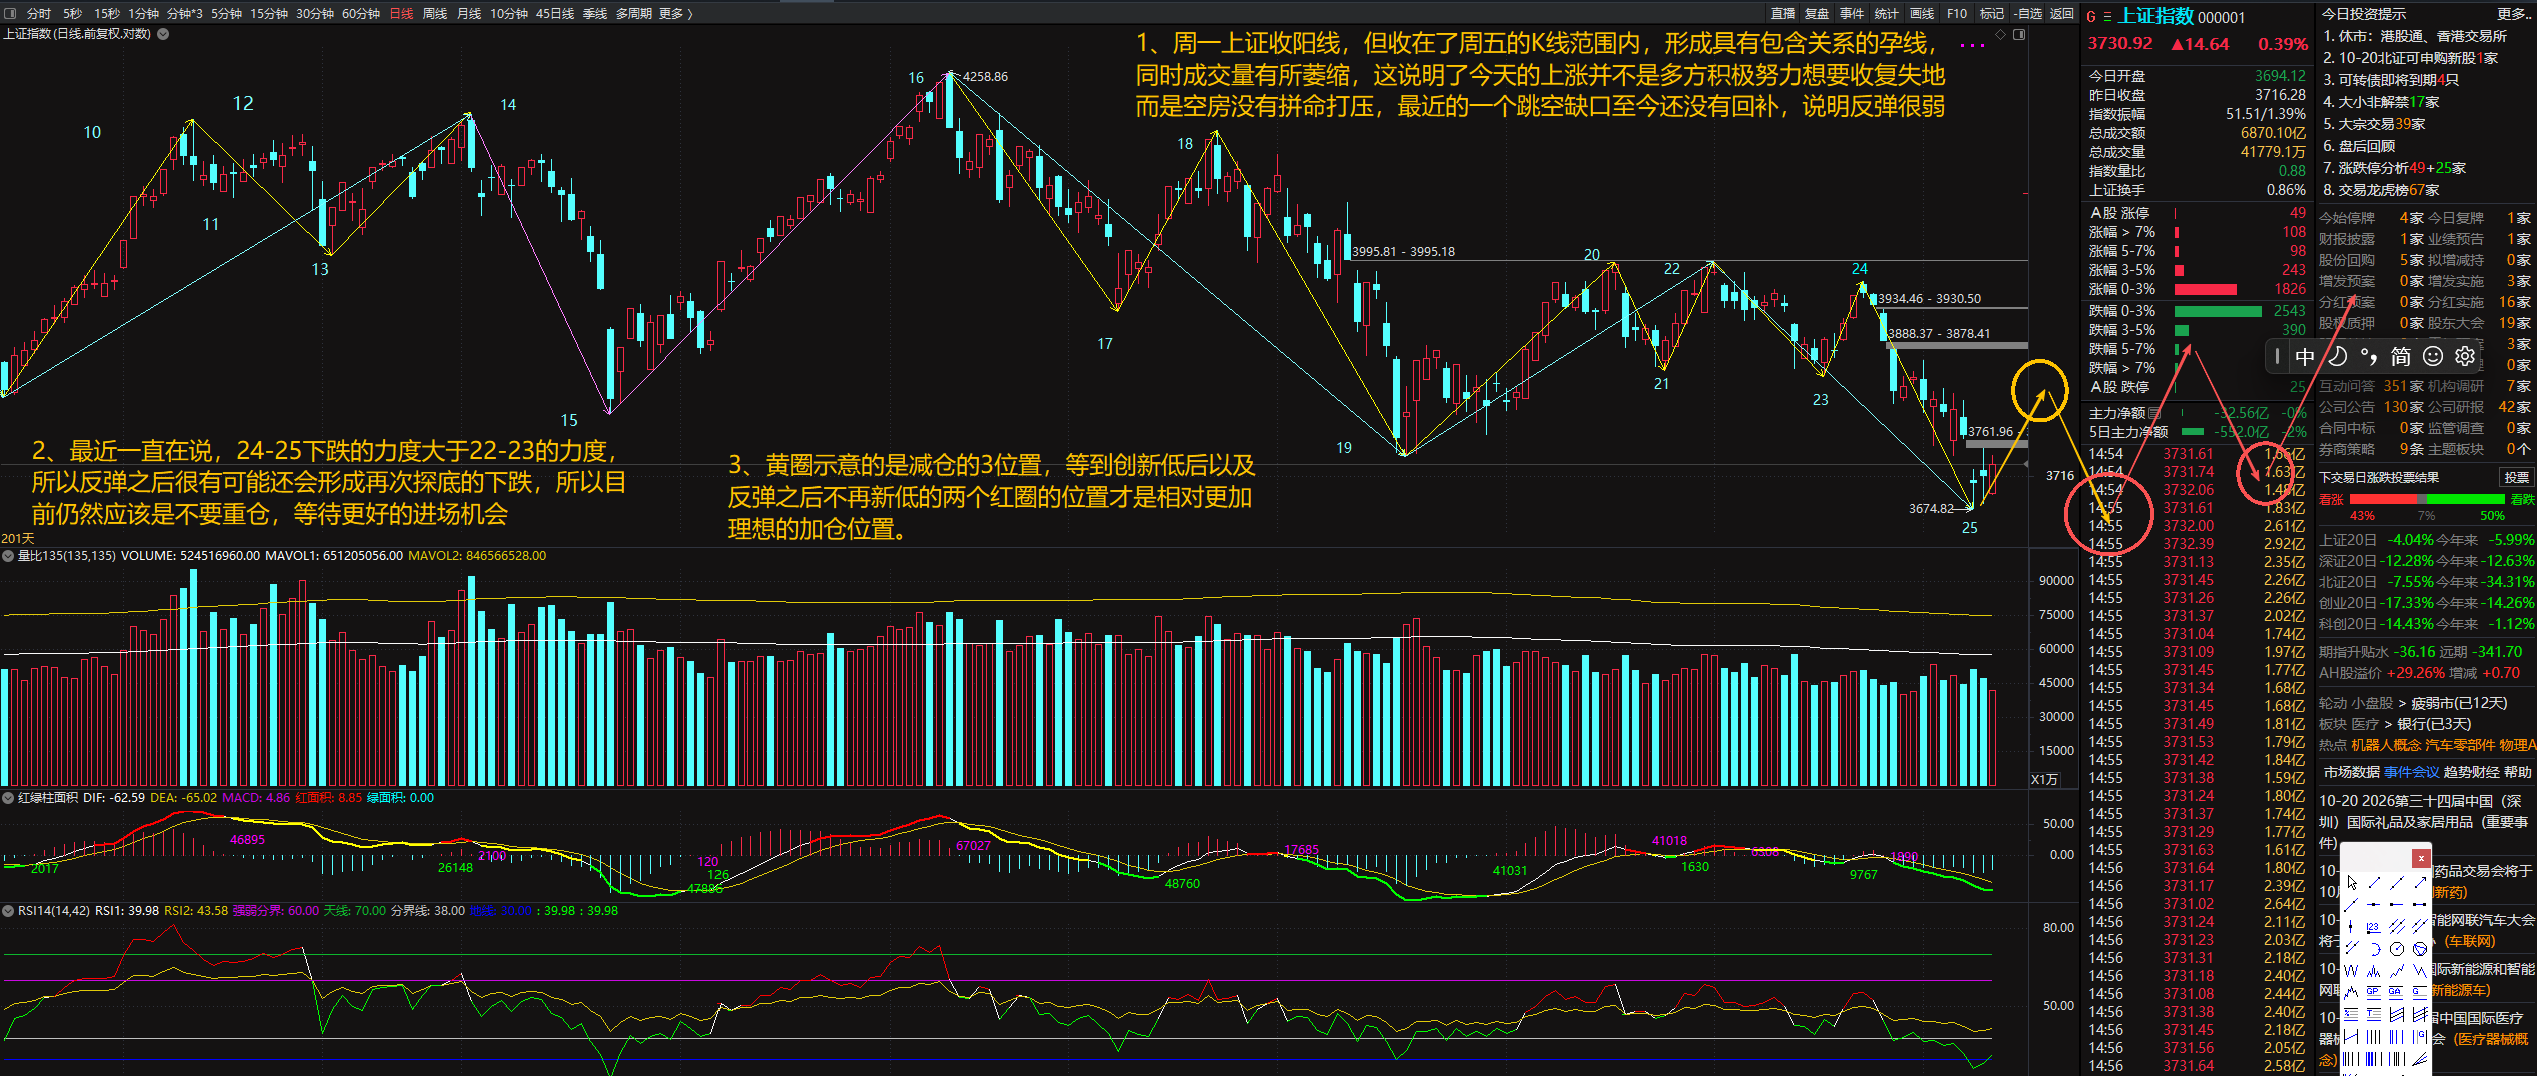2537x1076 pixels.
Task: Open the F10 company info button
Action: (1957, 13)
